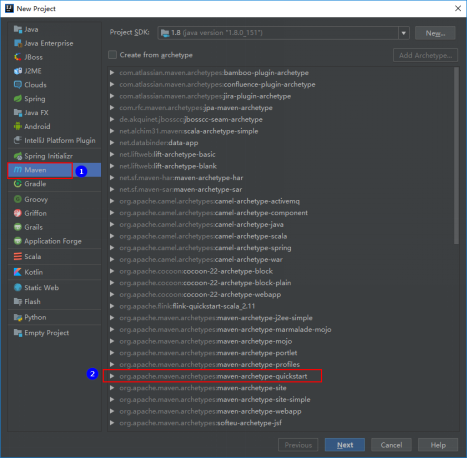Expand jira-plugin-archetype node

point(112,96)
